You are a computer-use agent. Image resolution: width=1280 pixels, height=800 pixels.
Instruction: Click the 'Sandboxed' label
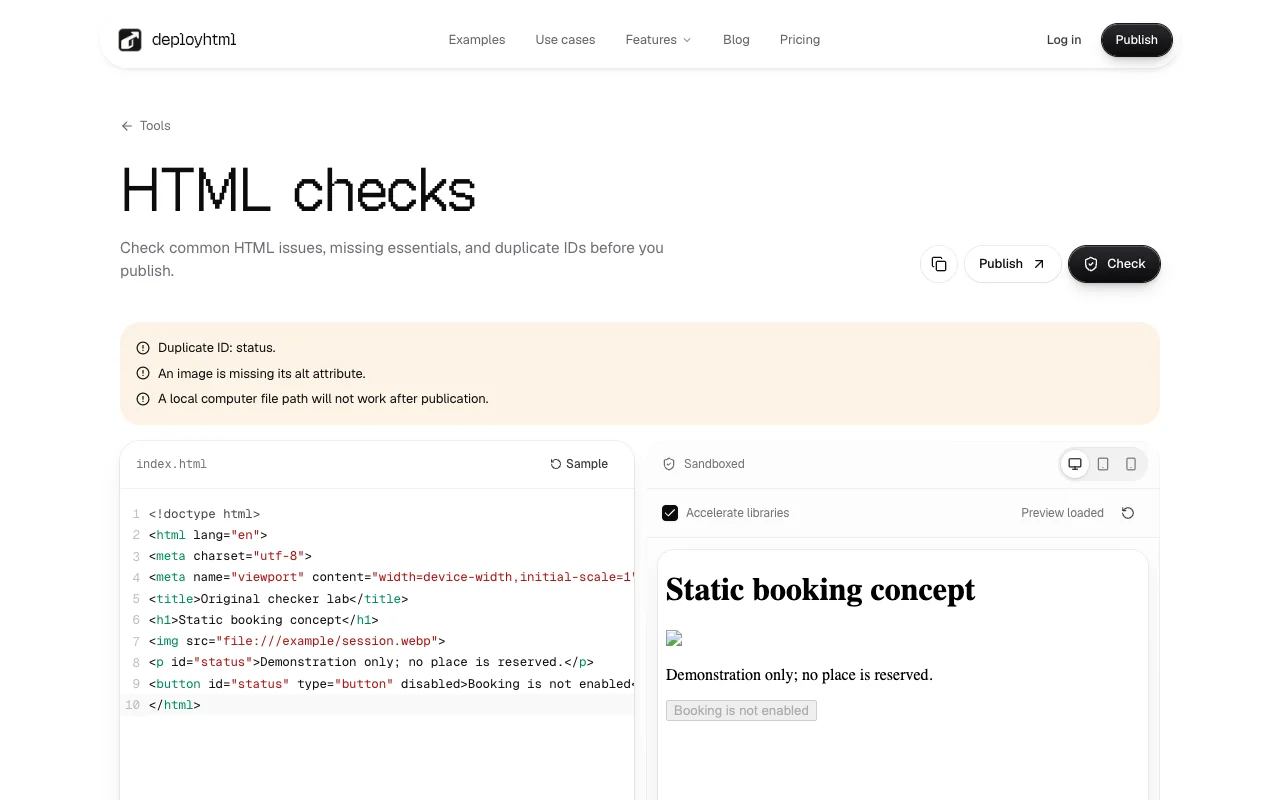714,464
